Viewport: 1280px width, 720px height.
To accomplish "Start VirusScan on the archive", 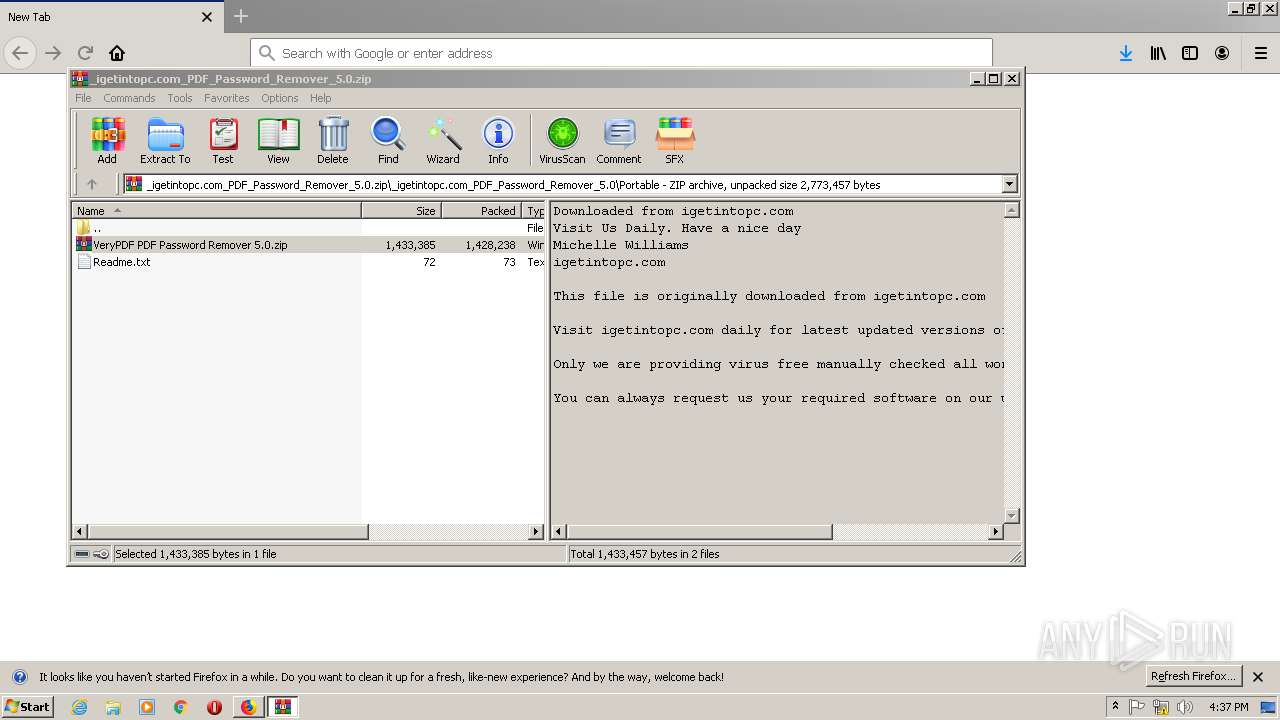I will click(x=562, y=140).
